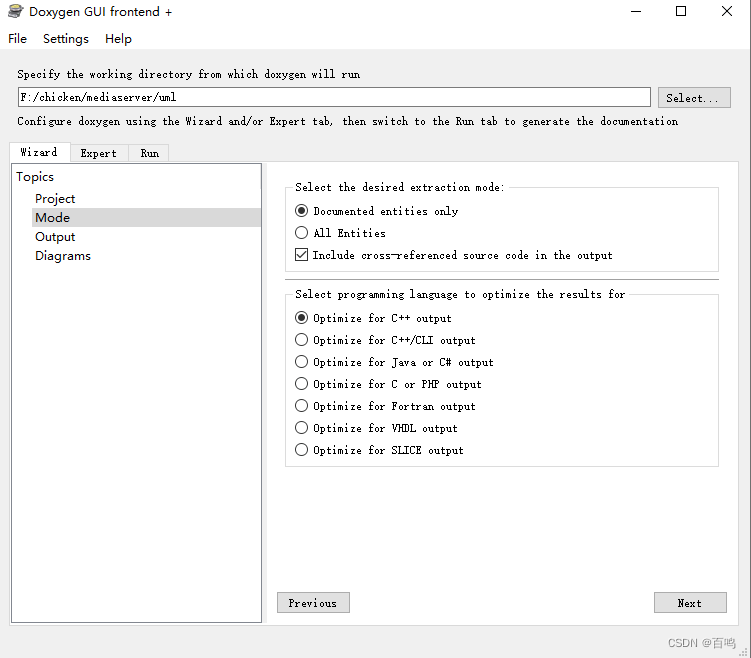Screen dimensions: 751x658
Task: Select the Output topic
Action: [55, 237]
